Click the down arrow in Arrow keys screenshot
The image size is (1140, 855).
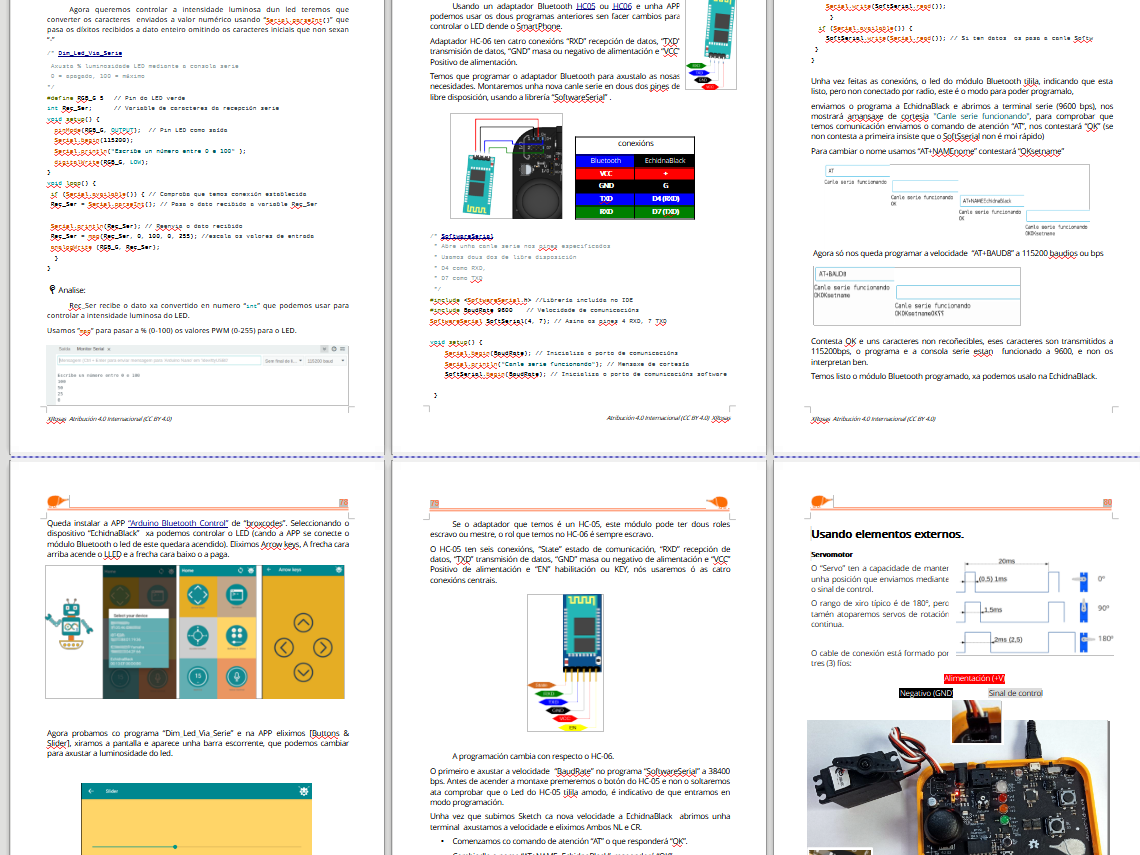[x=303, y=672]
